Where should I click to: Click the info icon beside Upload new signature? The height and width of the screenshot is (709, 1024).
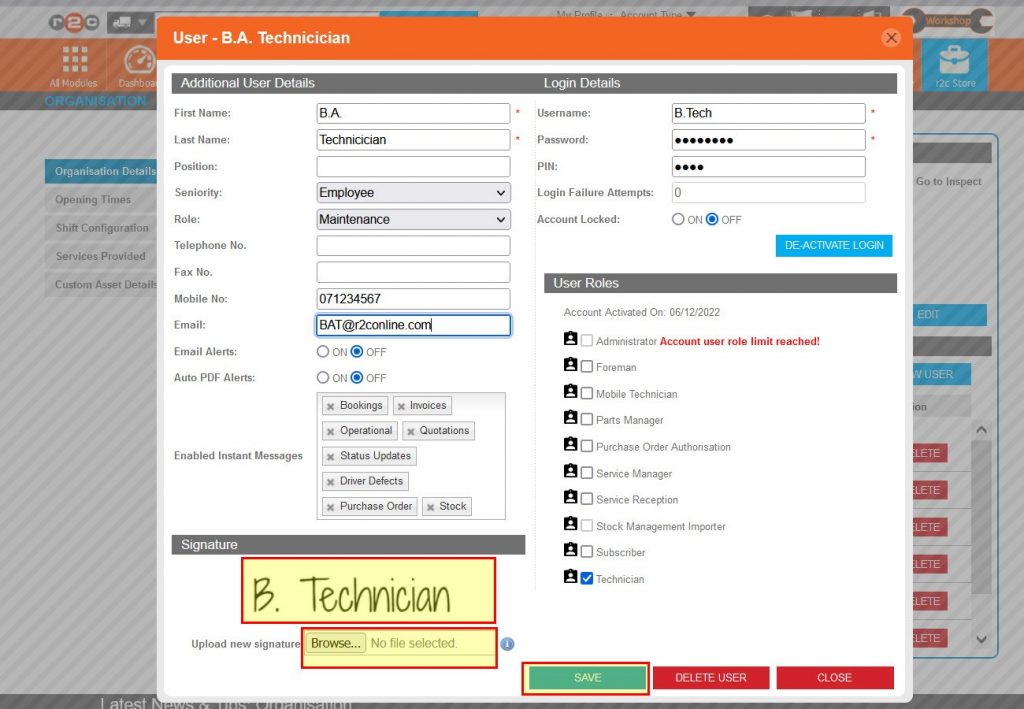tap(507, 645)
